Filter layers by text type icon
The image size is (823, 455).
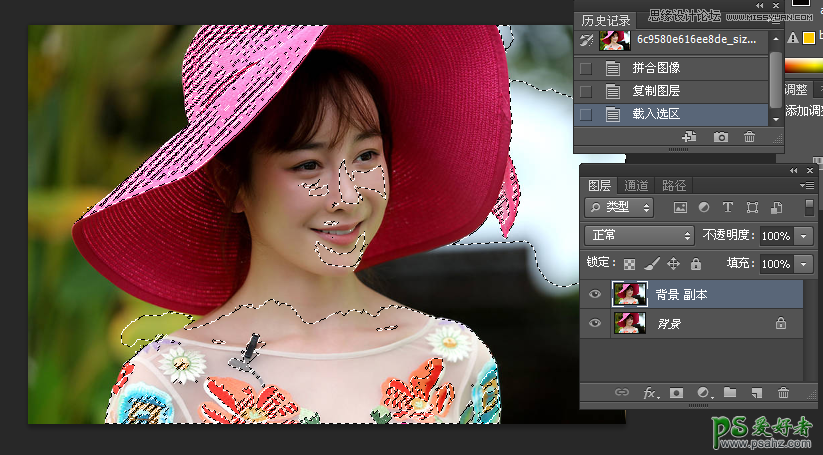tap(728, 208)
